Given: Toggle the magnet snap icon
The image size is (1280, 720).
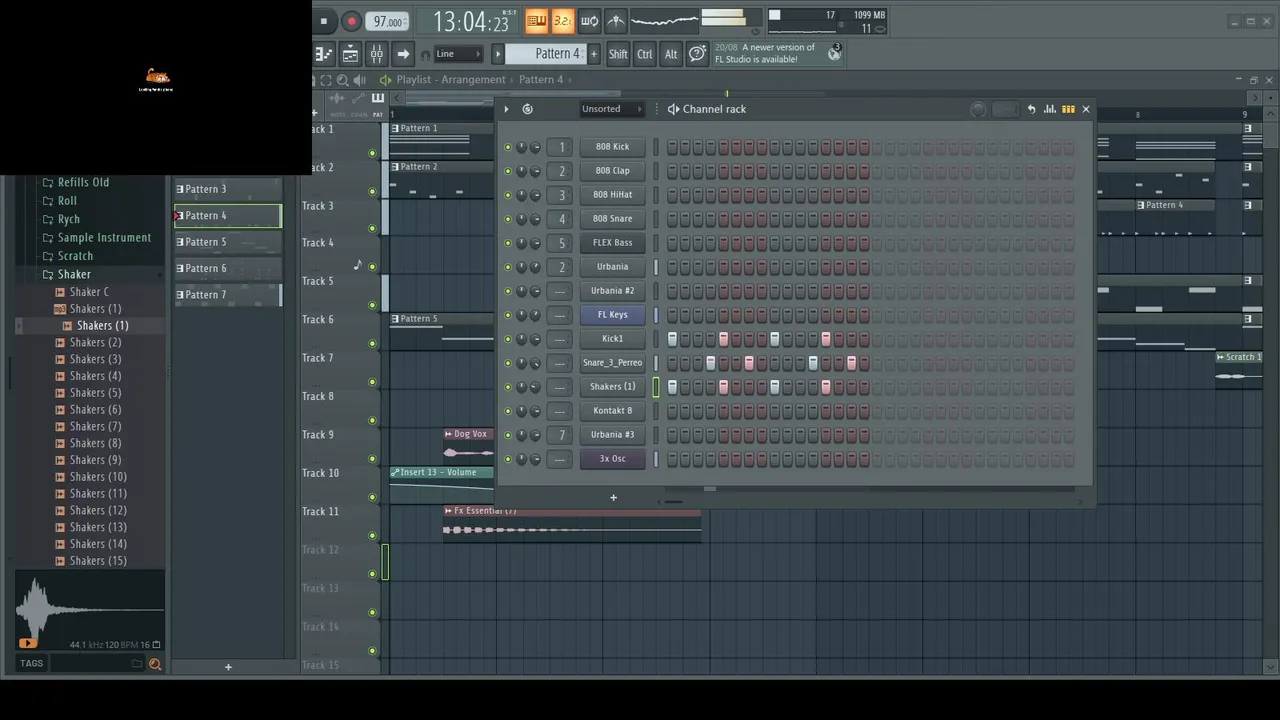Looking at the screenshot, I should pyautogui.click(x=425, y=55).
